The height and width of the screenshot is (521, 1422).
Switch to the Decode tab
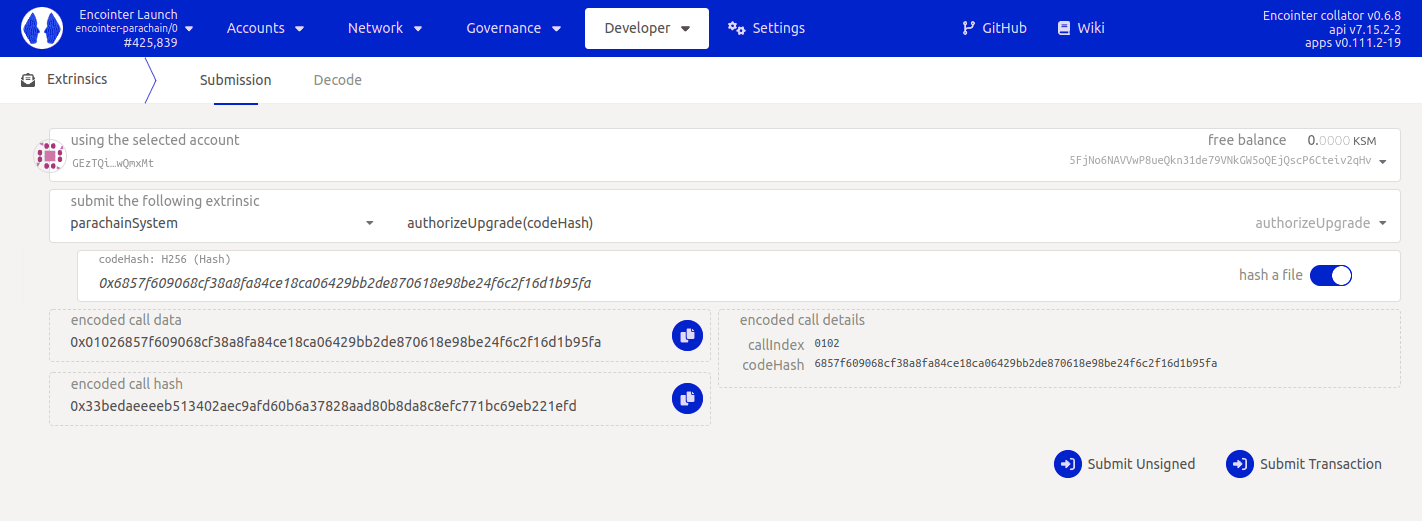pos(337,80)
